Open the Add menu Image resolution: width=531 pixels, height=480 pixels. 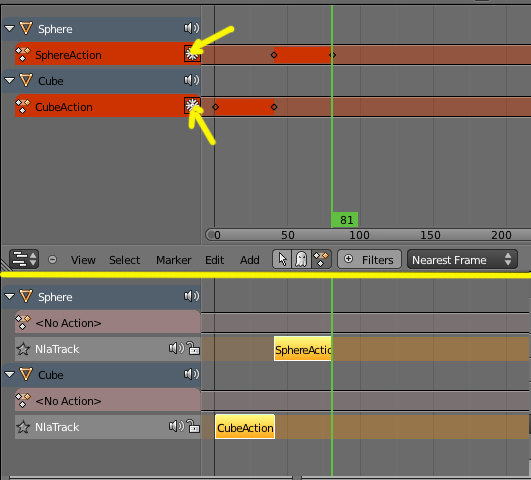pyautogui.click(x=250, y=260)
